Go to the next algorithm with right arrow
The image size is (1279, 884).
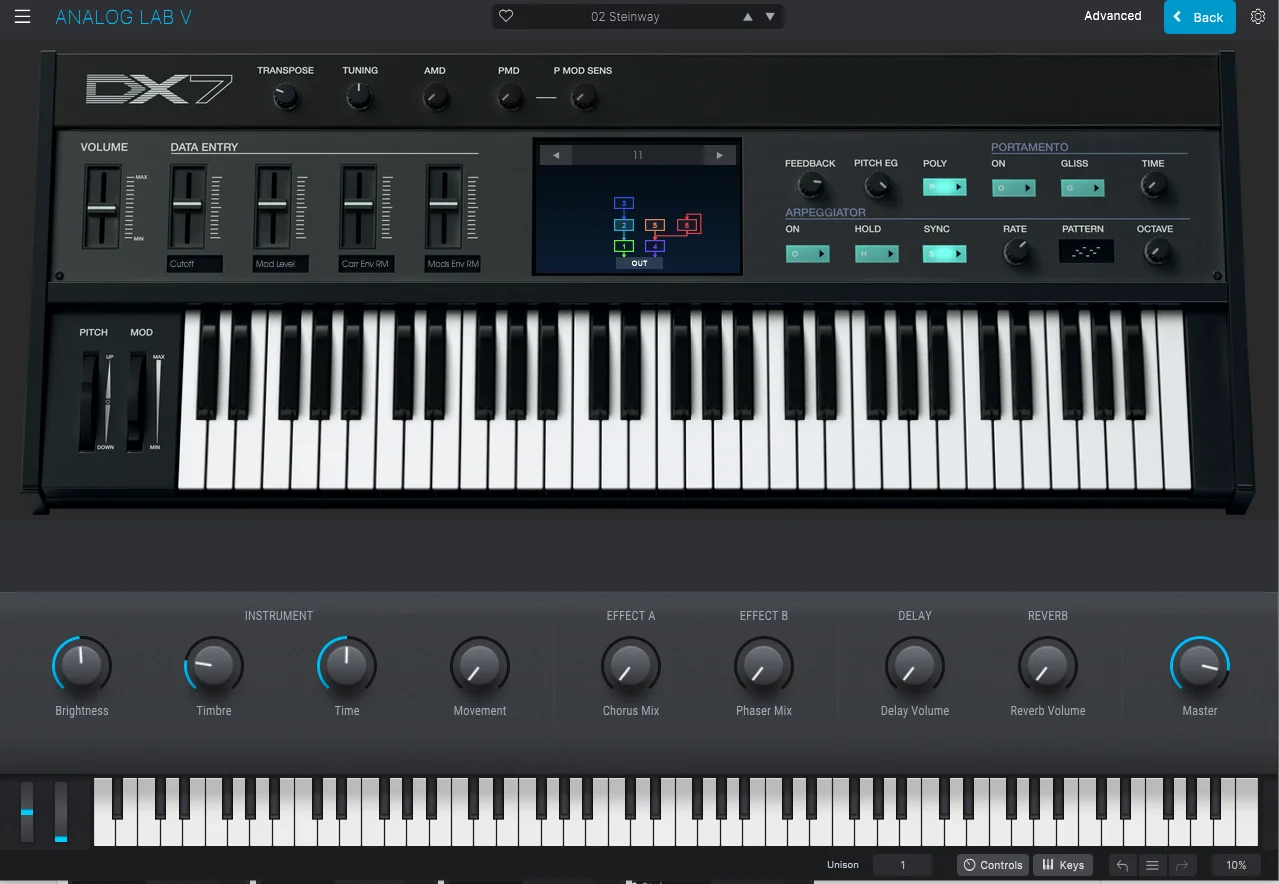click(719, 155)
